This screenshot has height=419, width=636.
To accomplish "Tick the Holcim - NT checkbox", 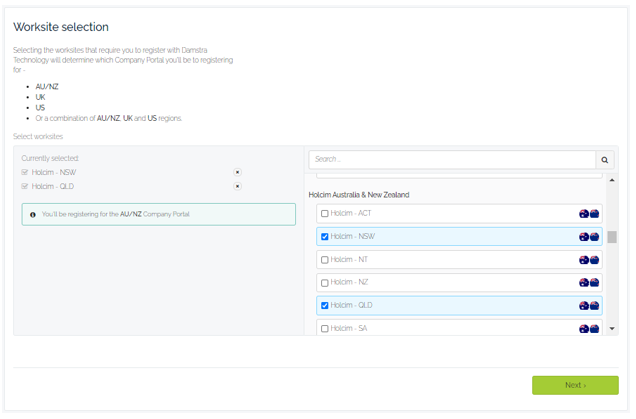I will pyautogui.click(x=324, y=260).
